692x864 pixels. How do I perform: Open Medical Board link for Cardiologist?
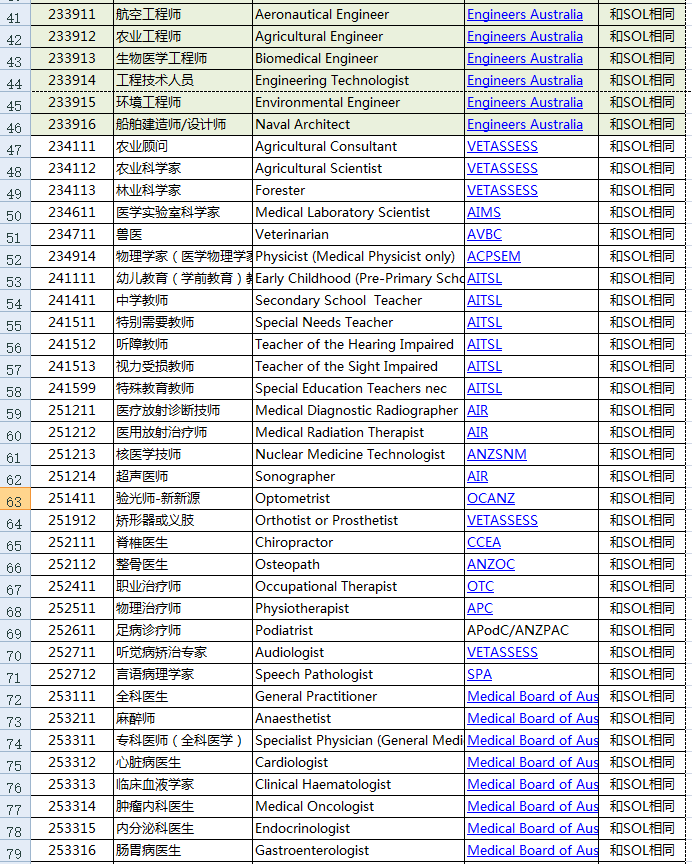coord(532,763)
